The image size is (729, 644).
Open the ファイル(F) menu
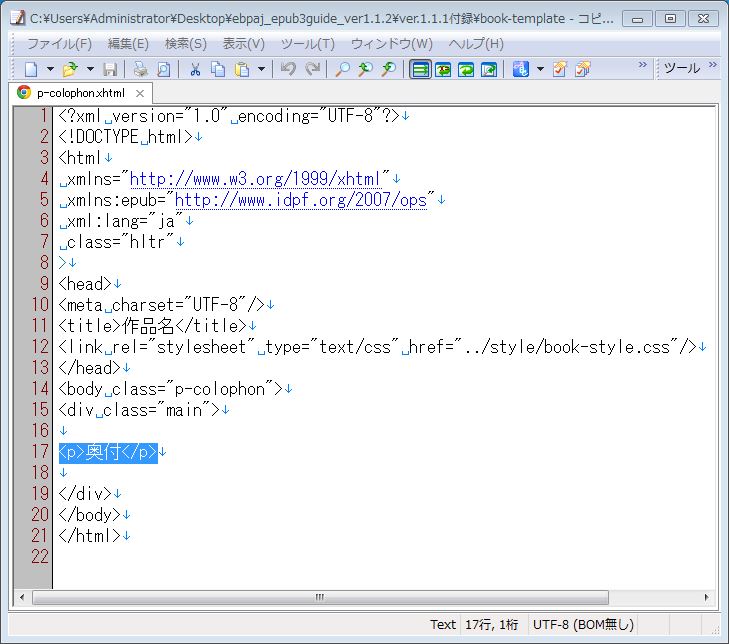(60, 44)
